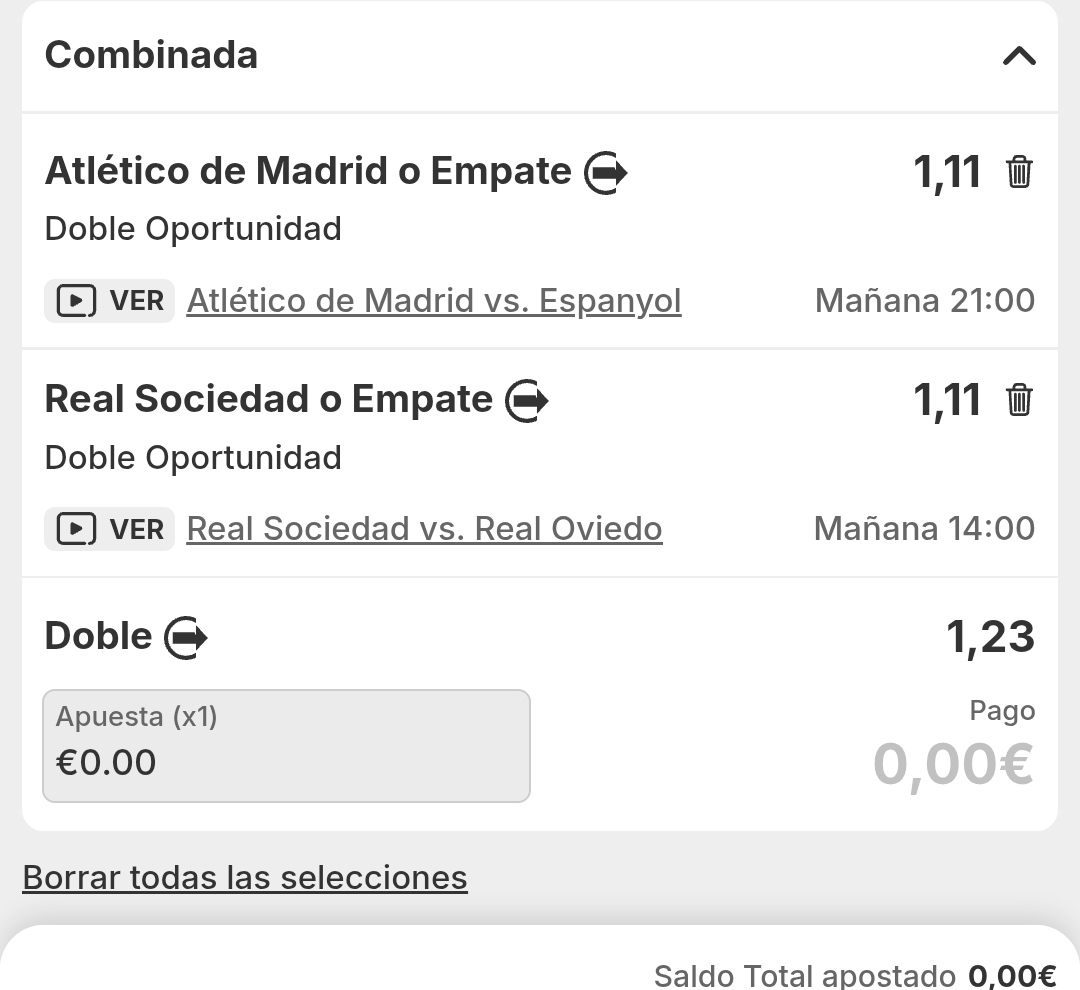Remove the Real Sociedad o Empate selection
1080x990 pixels.
1019,400
